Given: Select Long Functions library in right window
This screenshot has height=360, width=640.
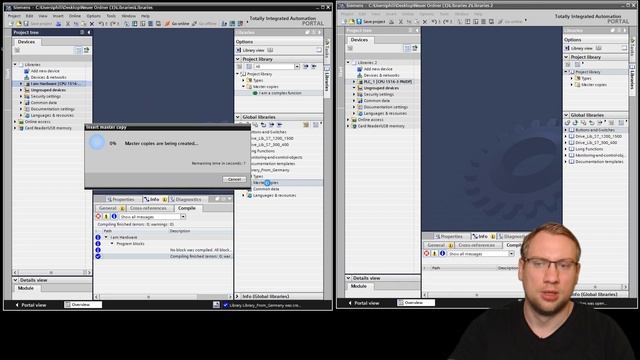Looking at the screenshot, I should coord(589,149).
